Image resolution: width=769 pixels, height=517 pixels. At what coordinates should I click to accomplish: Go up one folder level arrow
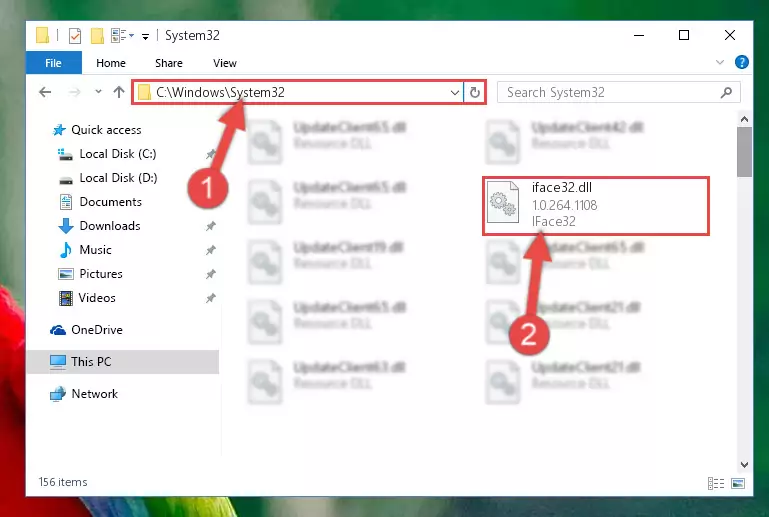pos(119,92)
